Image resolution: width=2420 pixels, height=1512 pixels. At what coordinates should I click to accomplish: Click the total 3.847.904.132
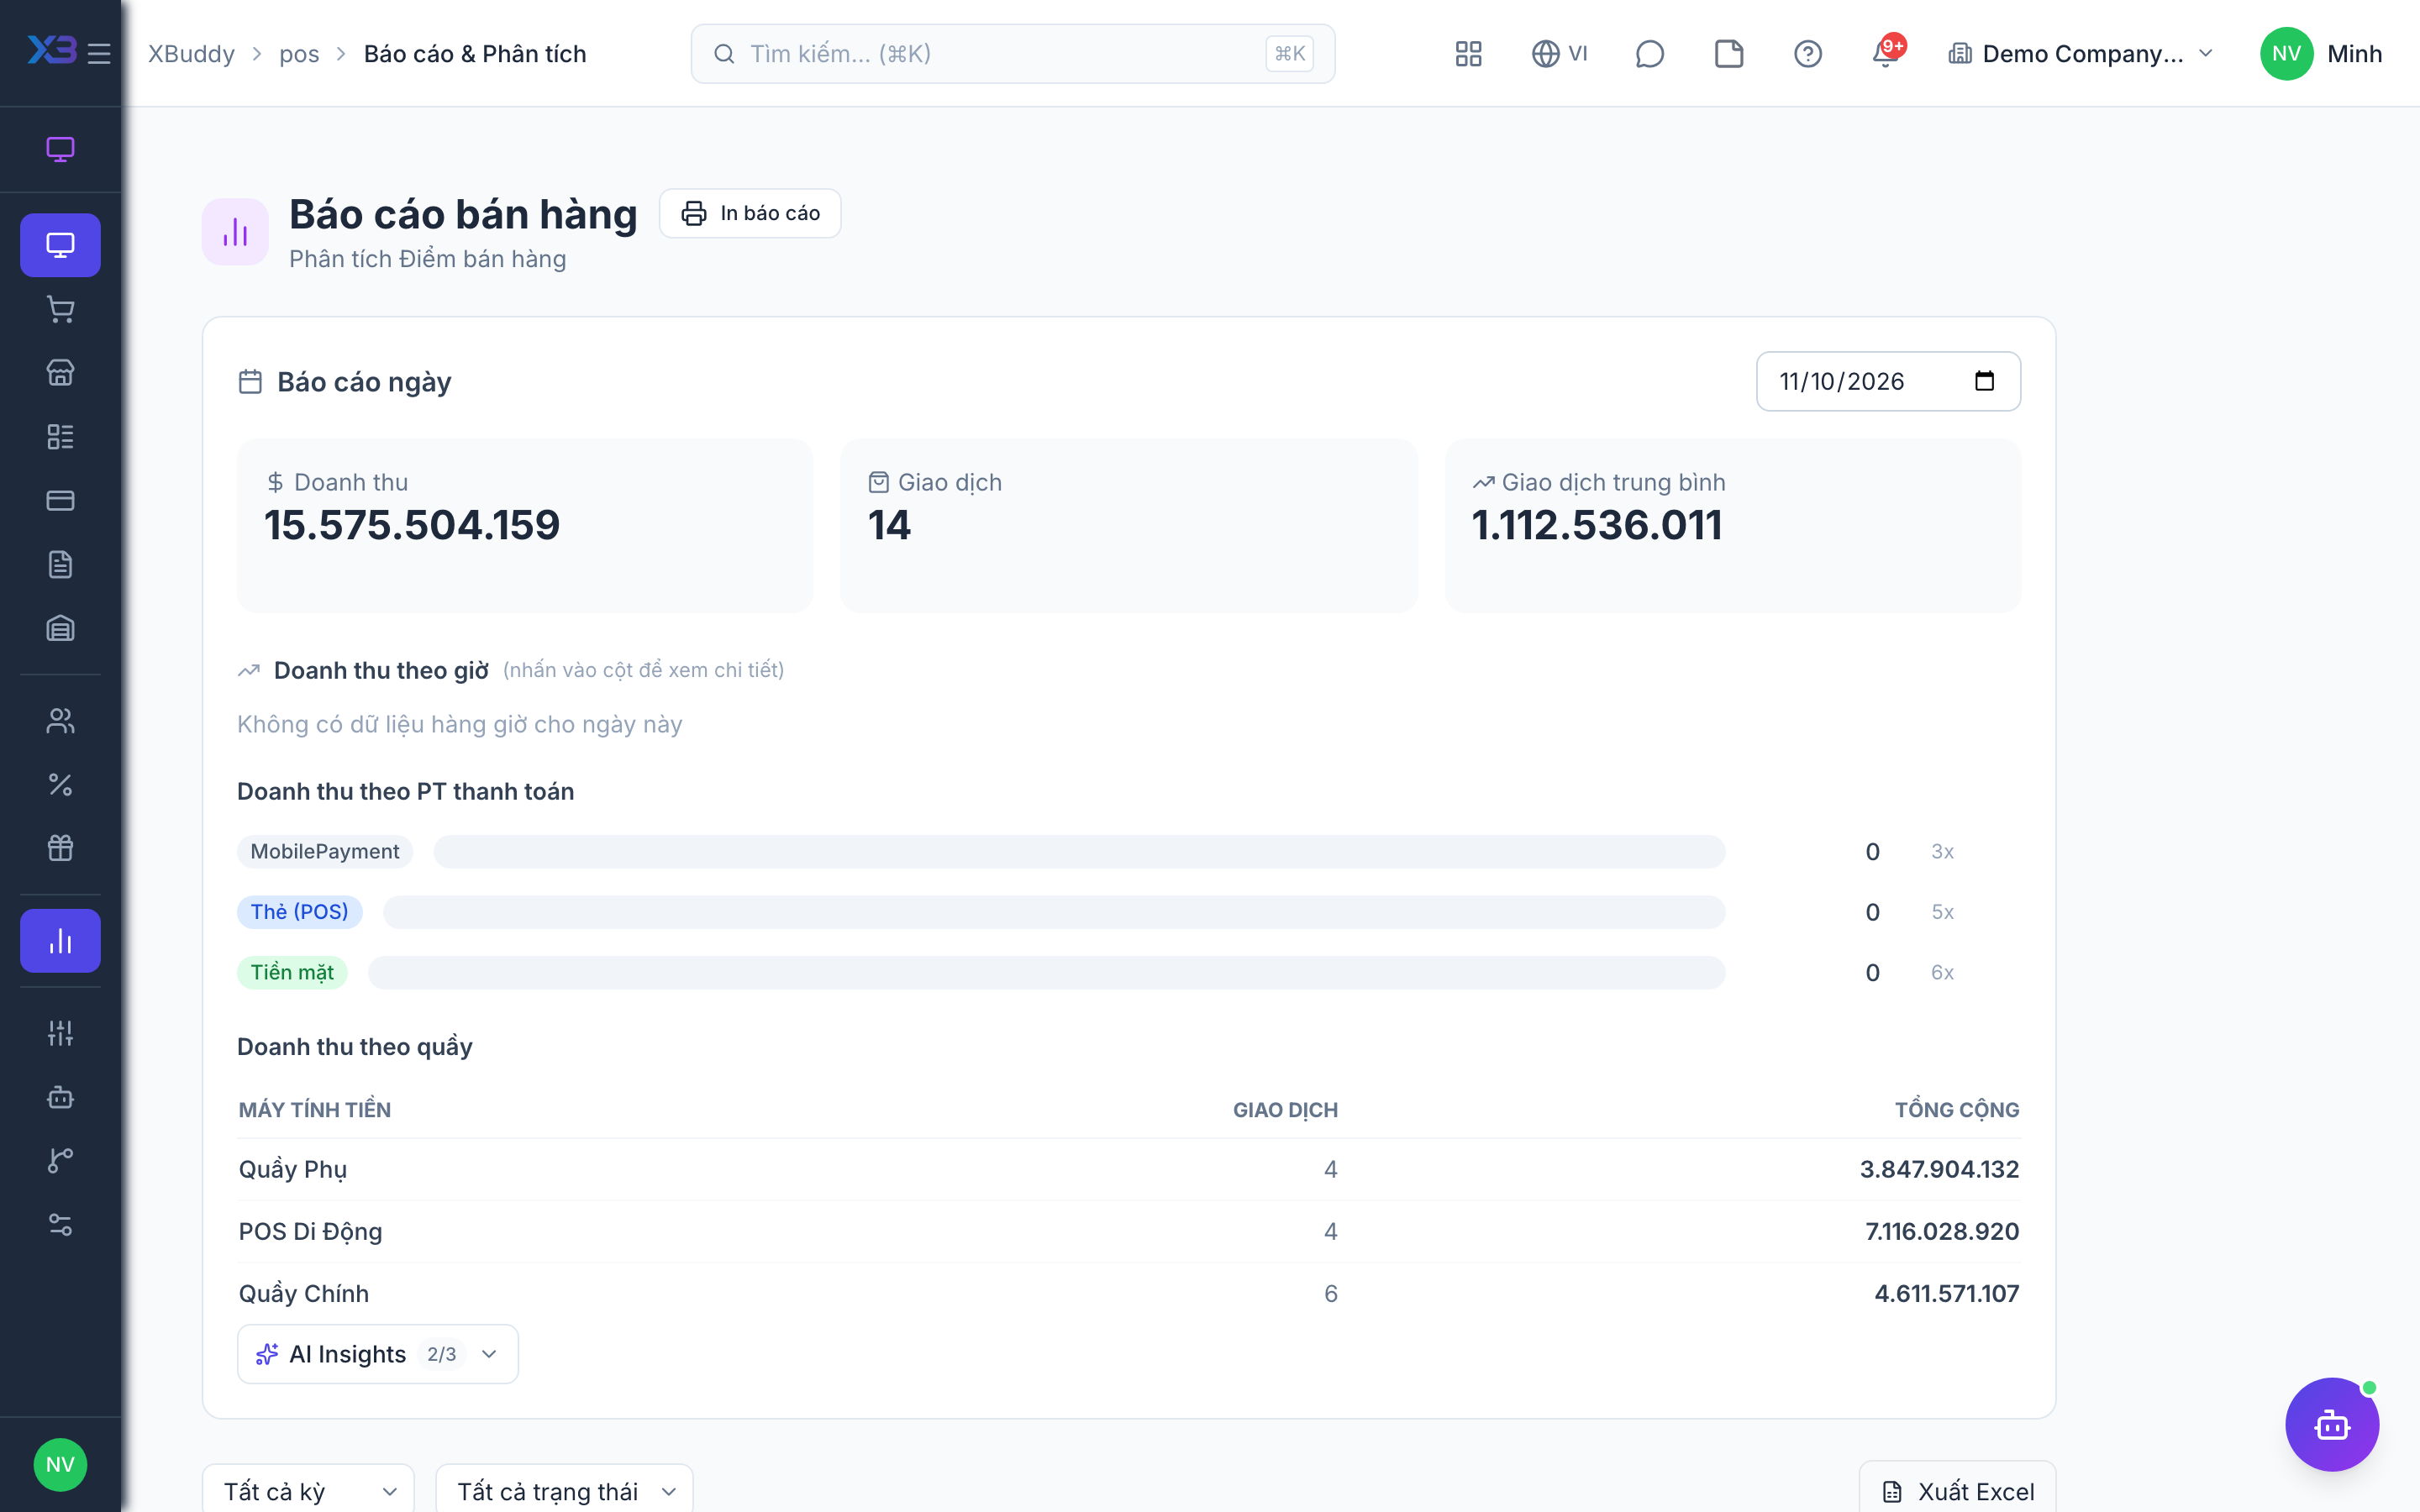tap(1939, 1169)
